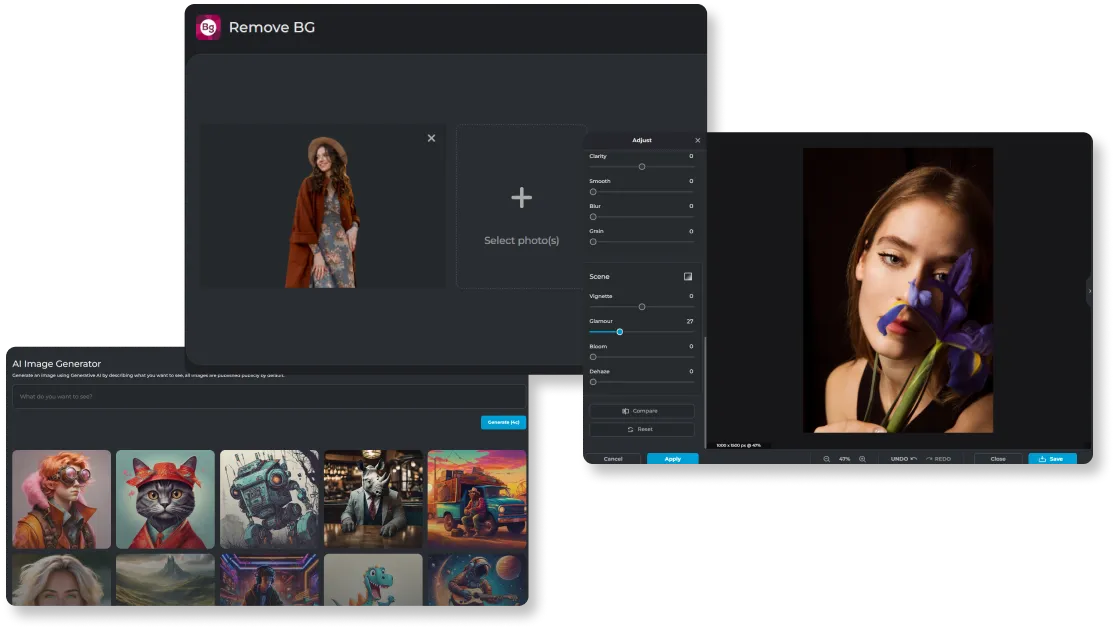Click the portrait photo on the canvas
Screen dimensions: 1115x630
[897, 290]
